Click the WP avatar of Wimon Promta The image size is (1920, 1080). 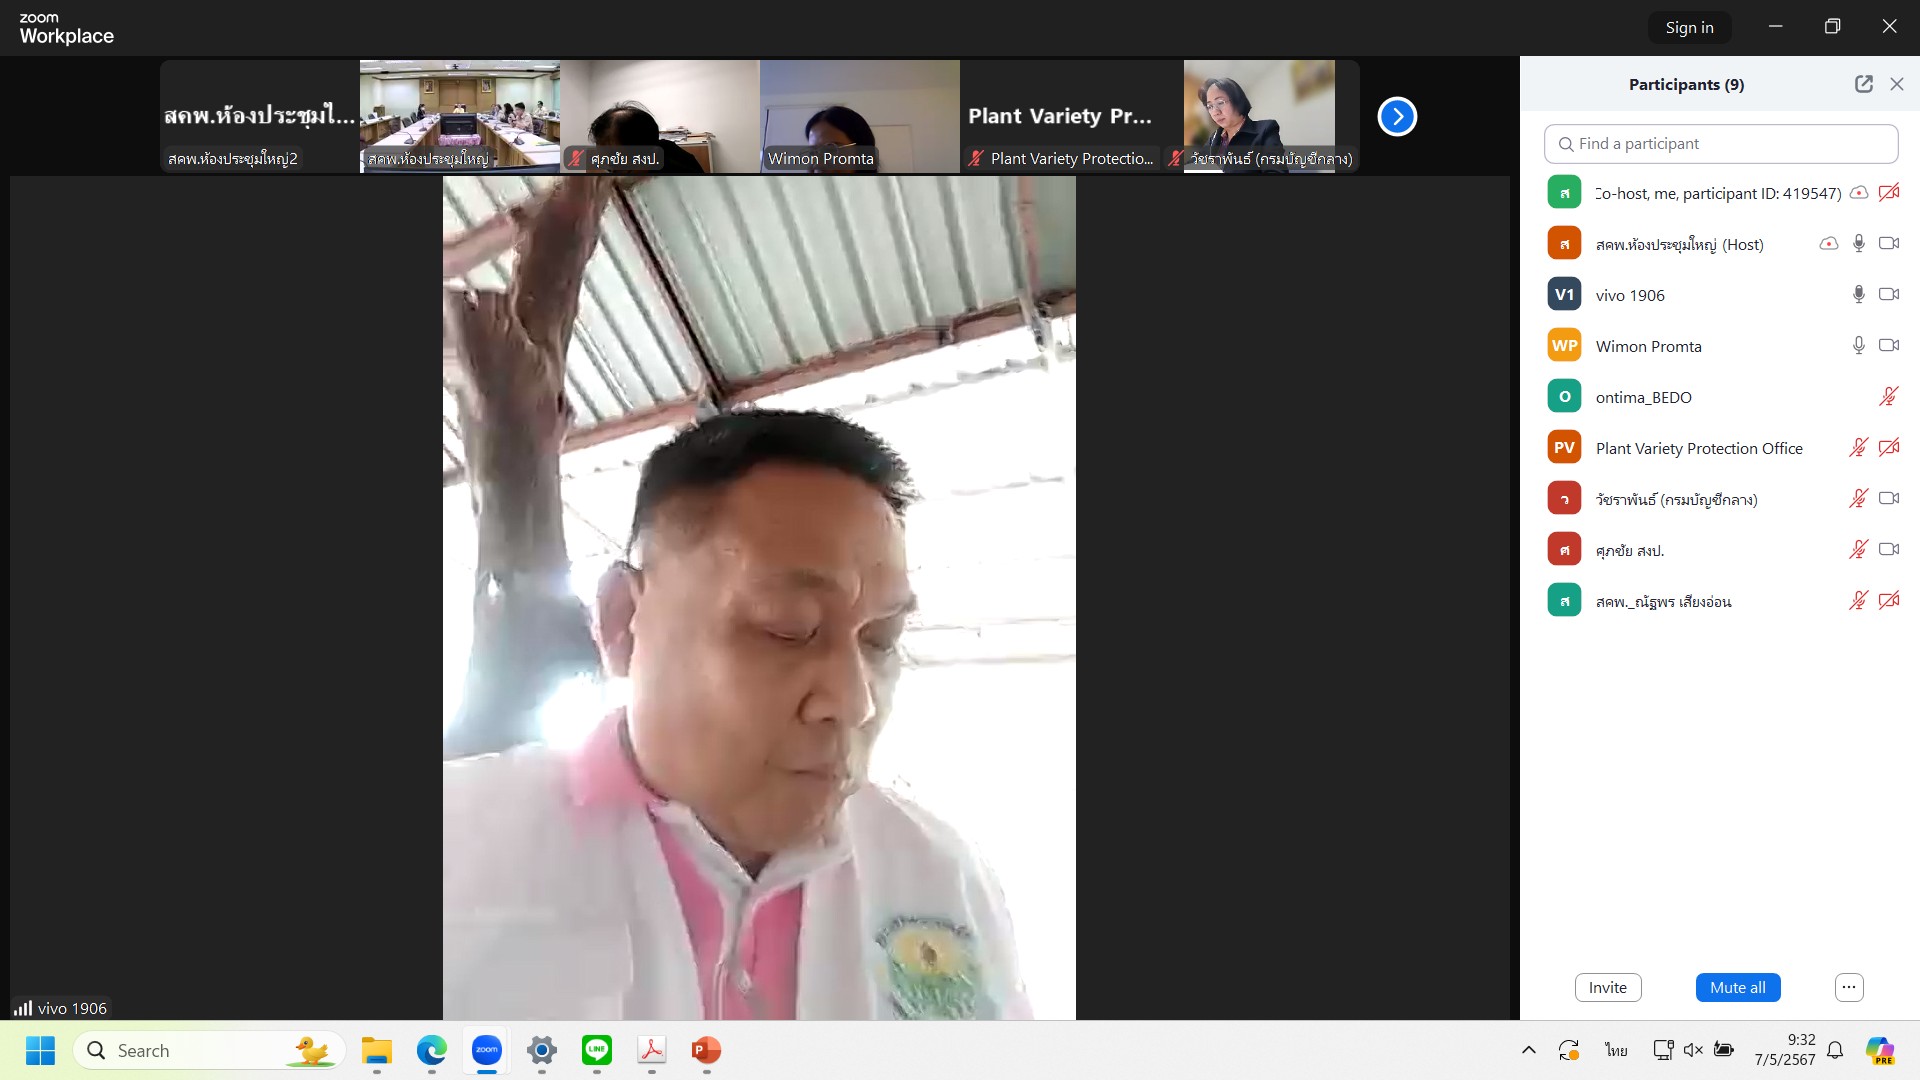[x=1564, y=346]
